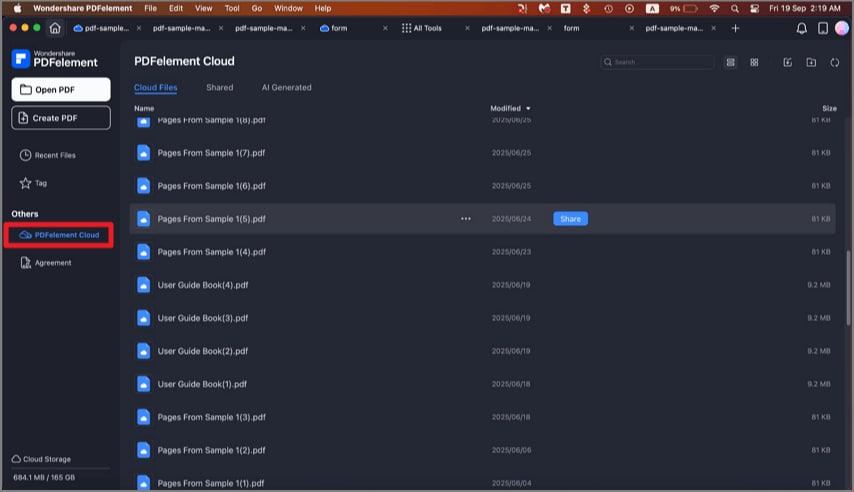
Task: Go to the Home icon tab
Action: [55, 28]
